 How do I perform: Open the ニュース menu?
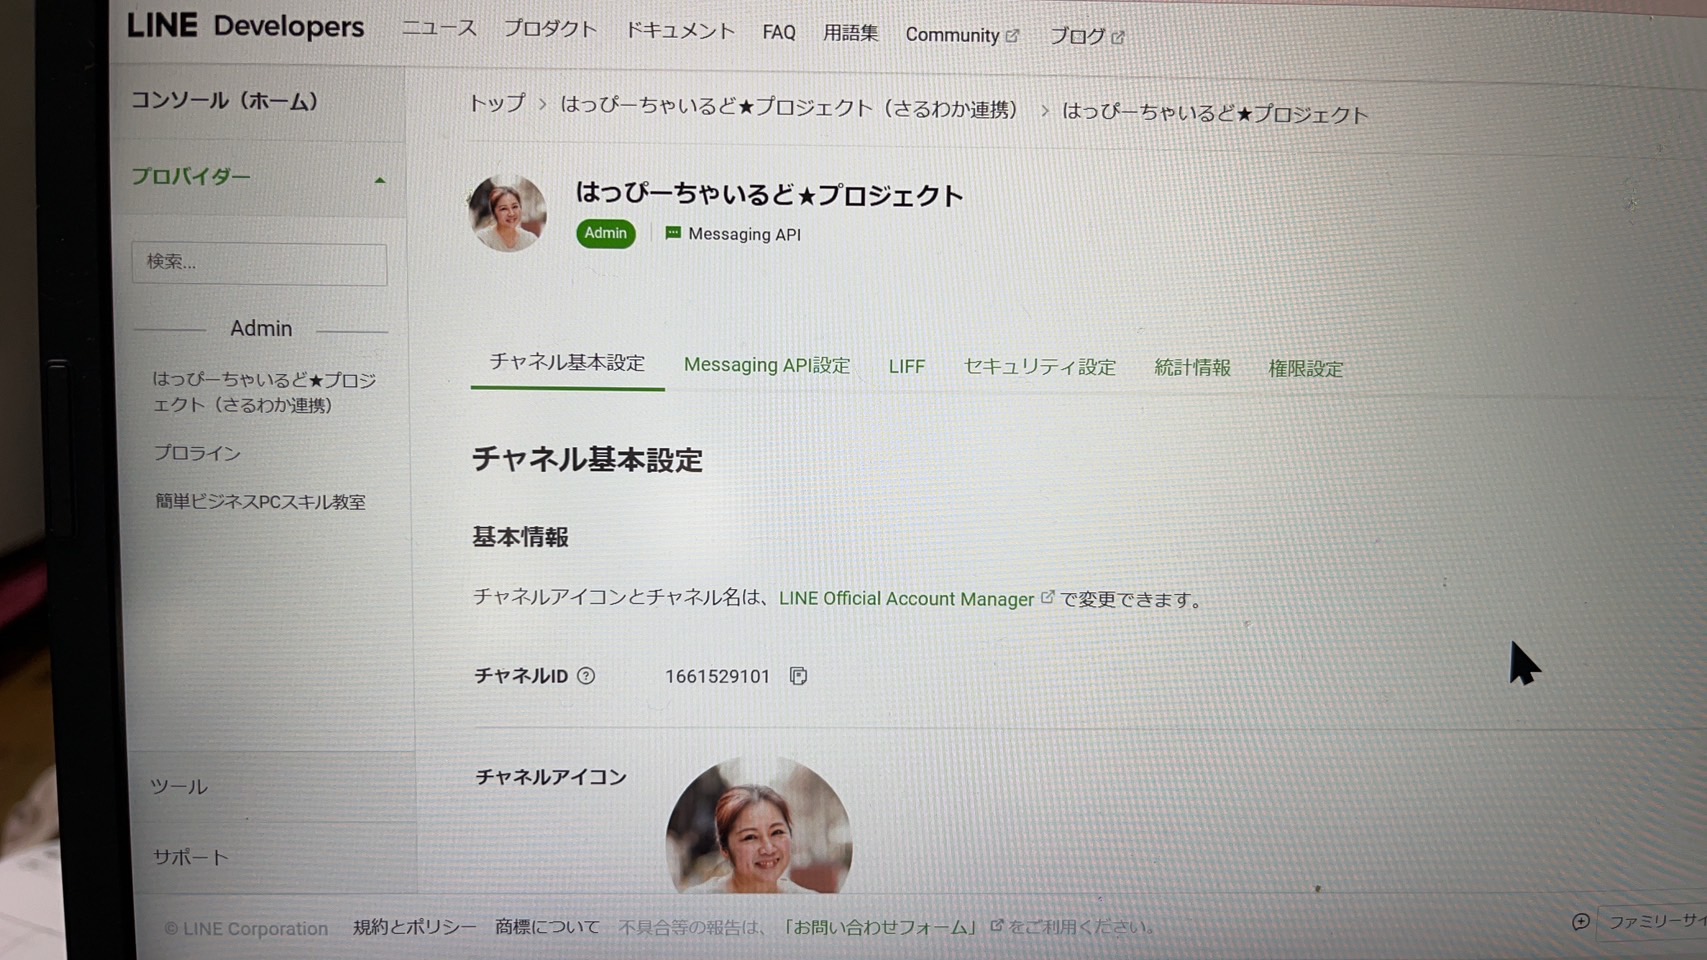coord(439,28)
